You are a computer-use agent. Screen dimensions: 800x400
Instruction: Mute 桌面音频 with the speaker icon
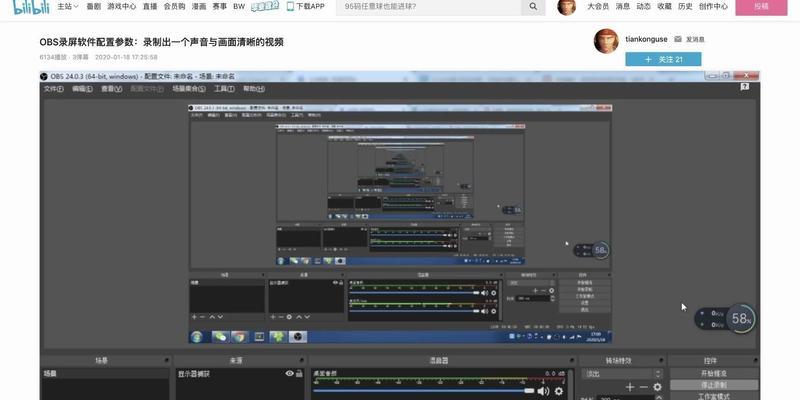pyautogui.click(x=543, y=391)
